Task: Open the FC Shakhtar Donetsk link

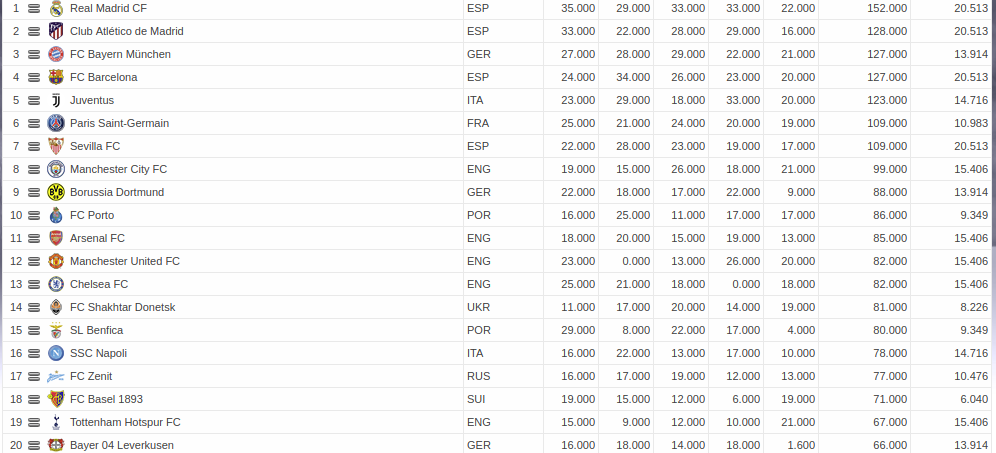Action: pos(123,307)
